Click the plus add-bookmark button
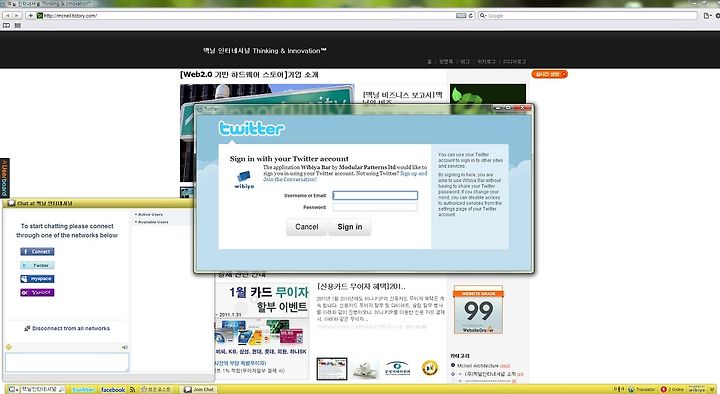The image size is (720, 394). pos(30,15)
